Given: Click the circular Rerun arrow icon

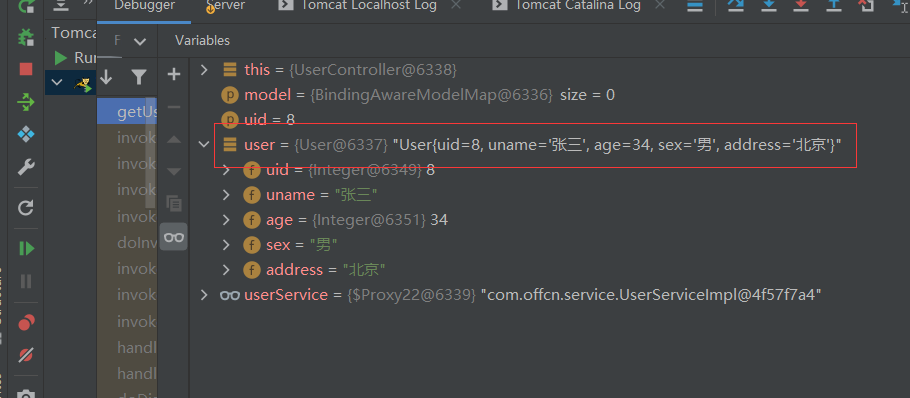Looking at the screenshot, I should point(26,208).
